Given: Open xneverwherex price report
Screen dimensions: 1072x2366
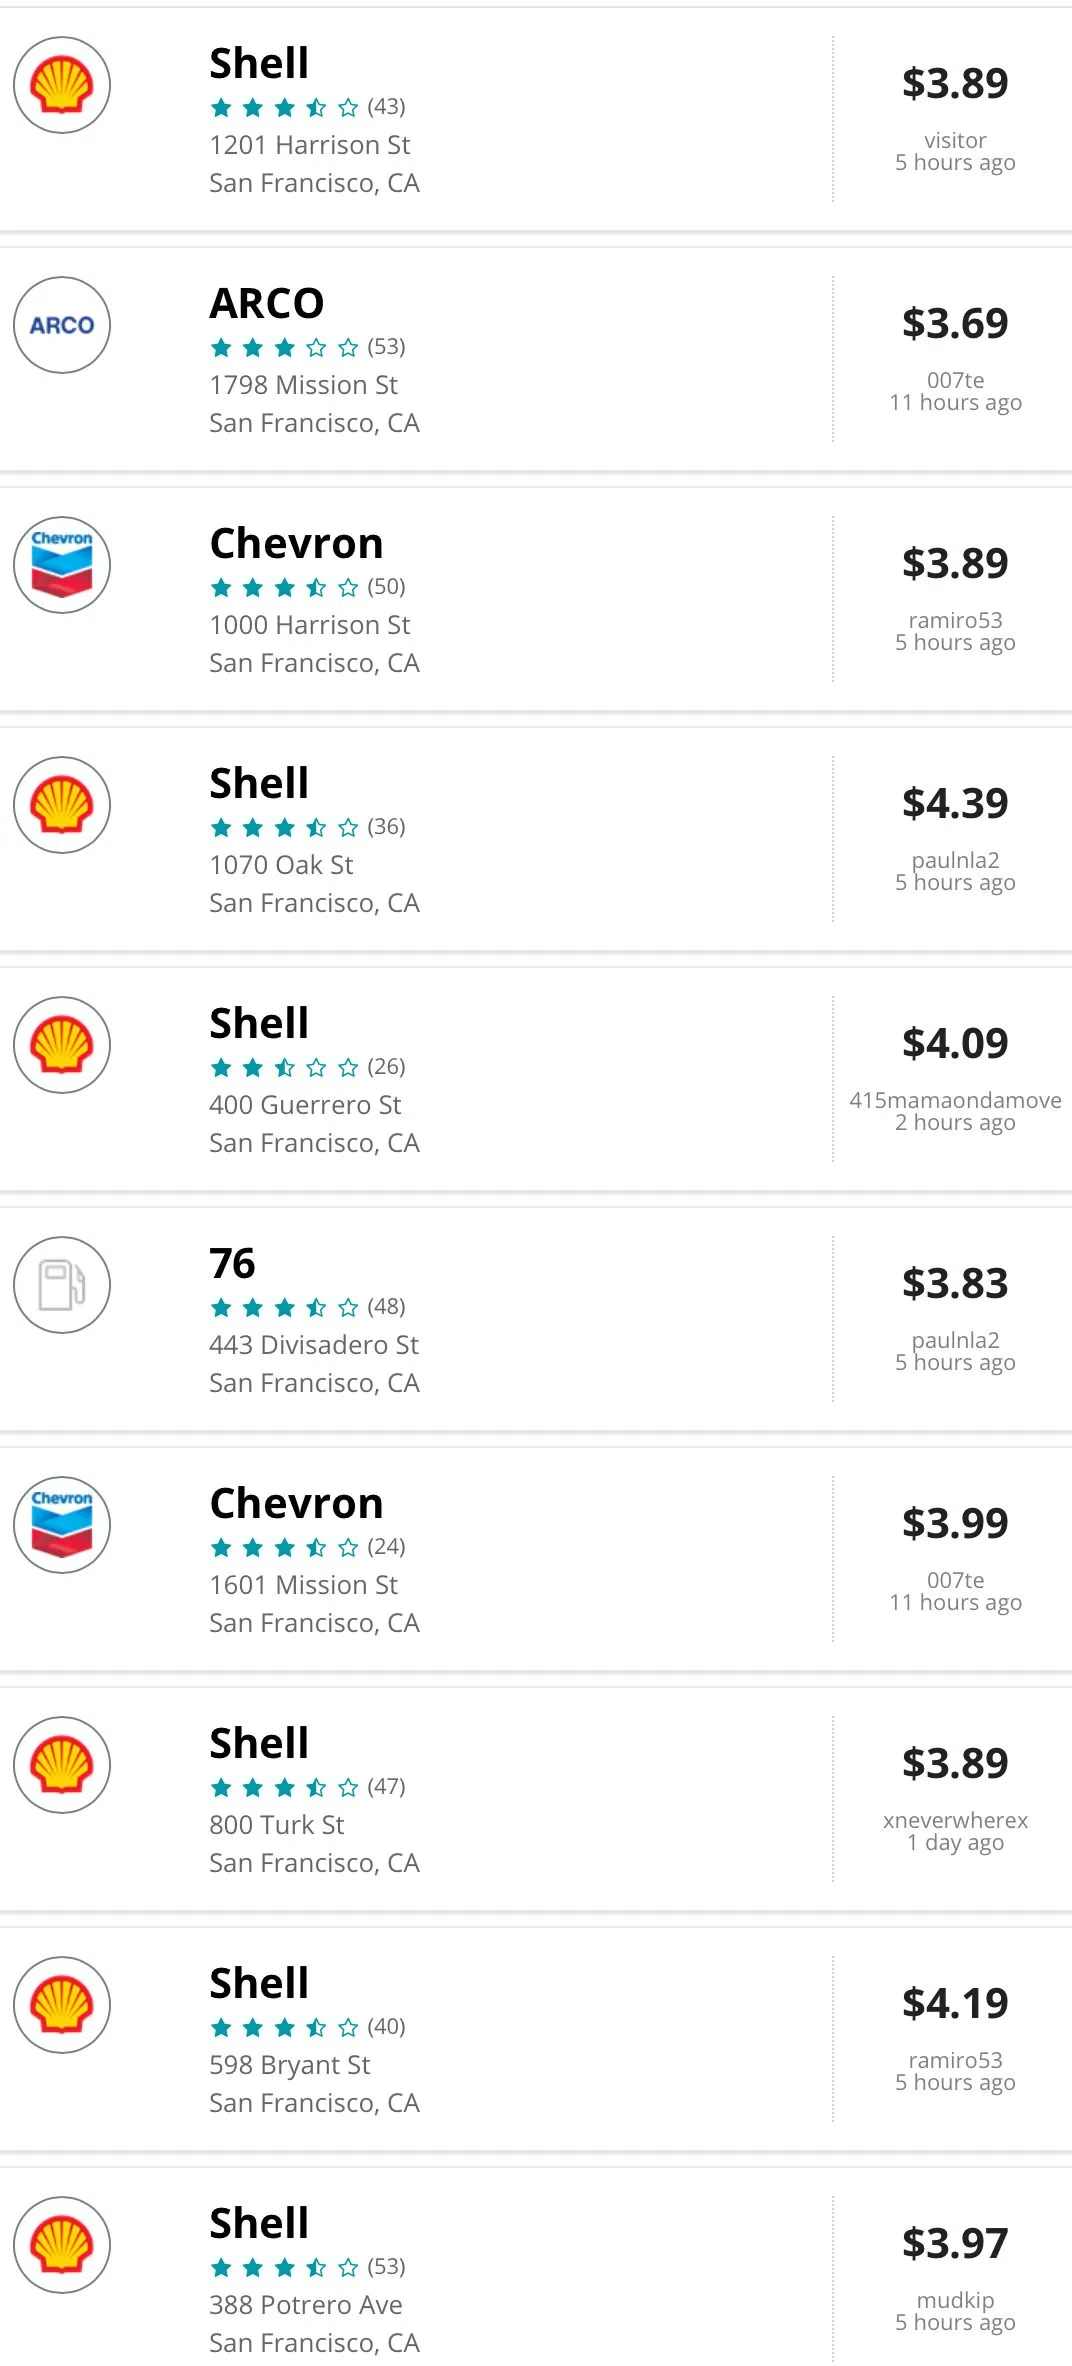Looking at the screenshot, I should (955, 1820).
